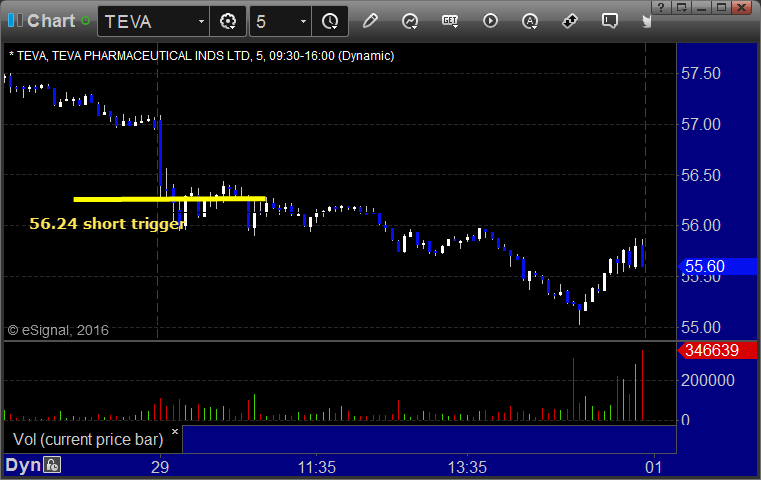The width and height of the screenshot is (761, 480).
Task: Maximize the chart window
Action: [x=721, y=7]
